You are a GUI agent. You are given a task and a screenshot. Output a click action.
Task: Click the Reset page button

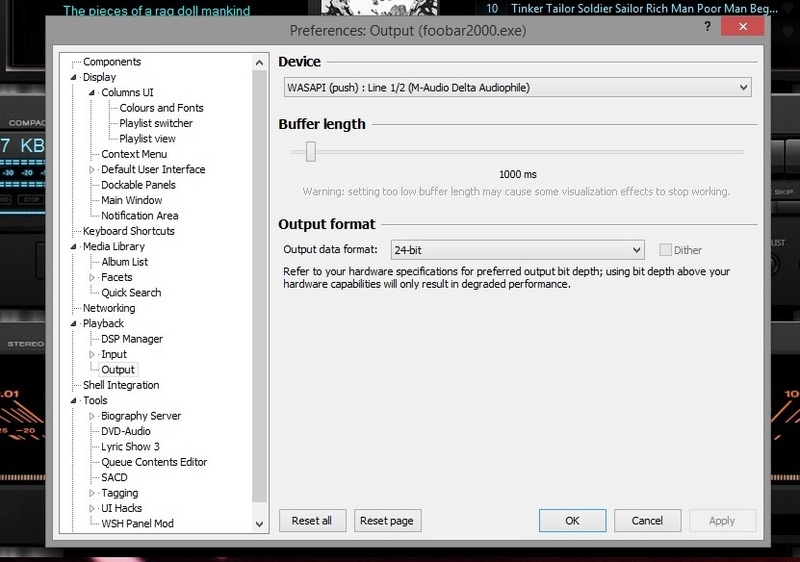pos(387,521)
